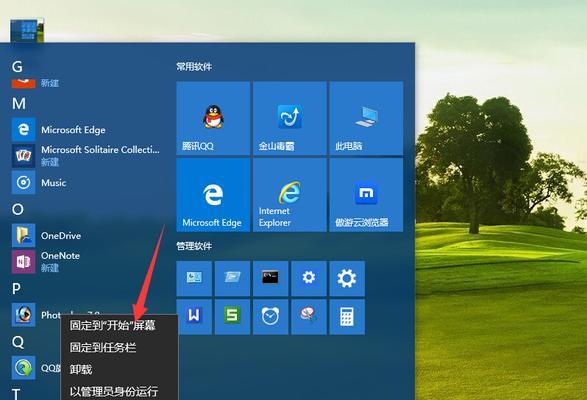Launch the WPS Writer W tile

[x=194, y=316]
